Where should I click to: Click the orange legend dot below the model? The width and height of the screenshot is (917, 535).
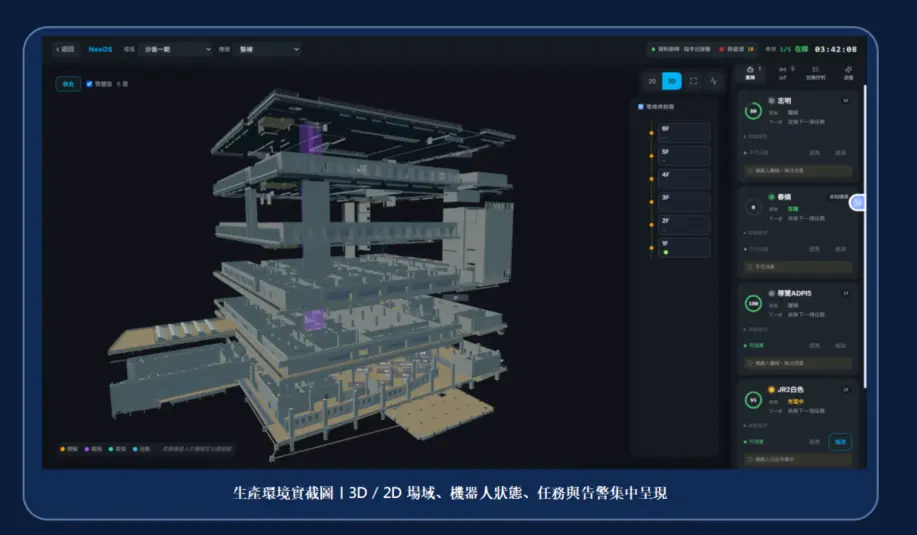click(x=63, y=449)
